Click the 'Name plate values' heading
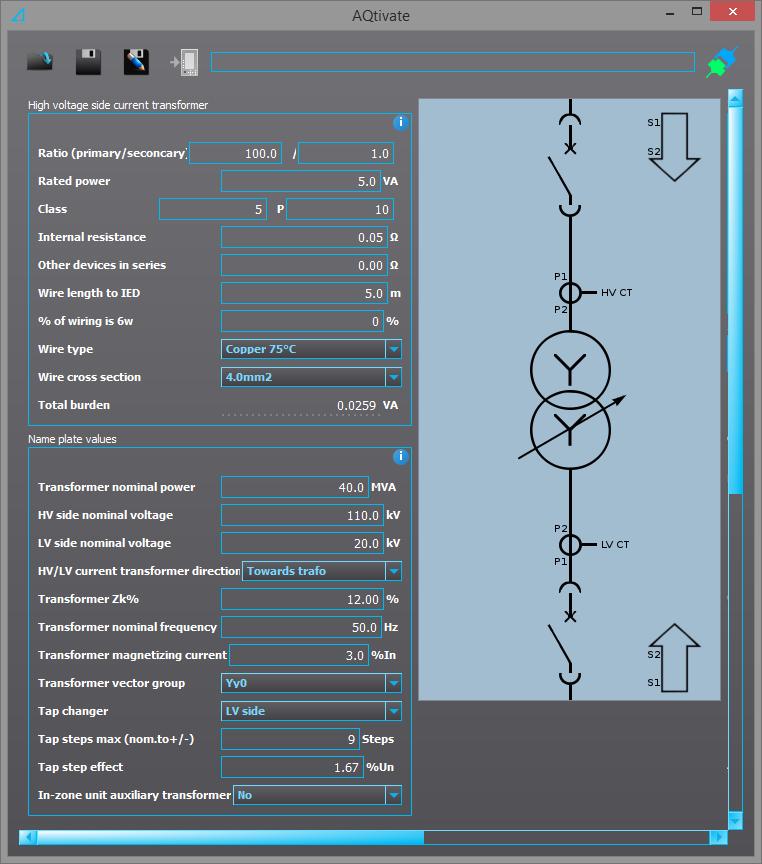The height and width of the screenshot is (864, 762). [72, 439]
